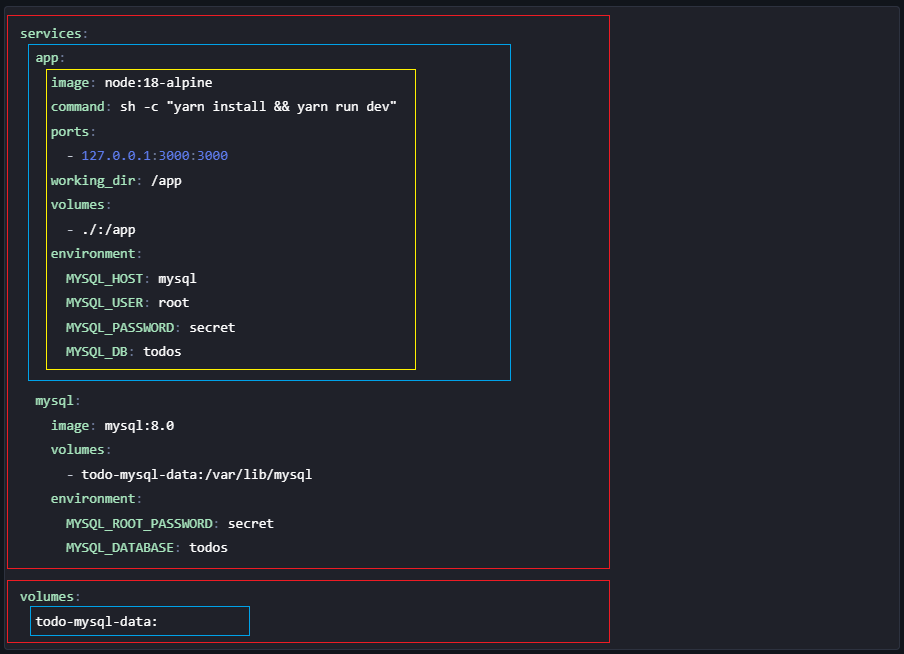Click the MYSQL_ROOT_PASSWORD key
Viewport: 904px width, 654px height.
click(x=139, y=523)
